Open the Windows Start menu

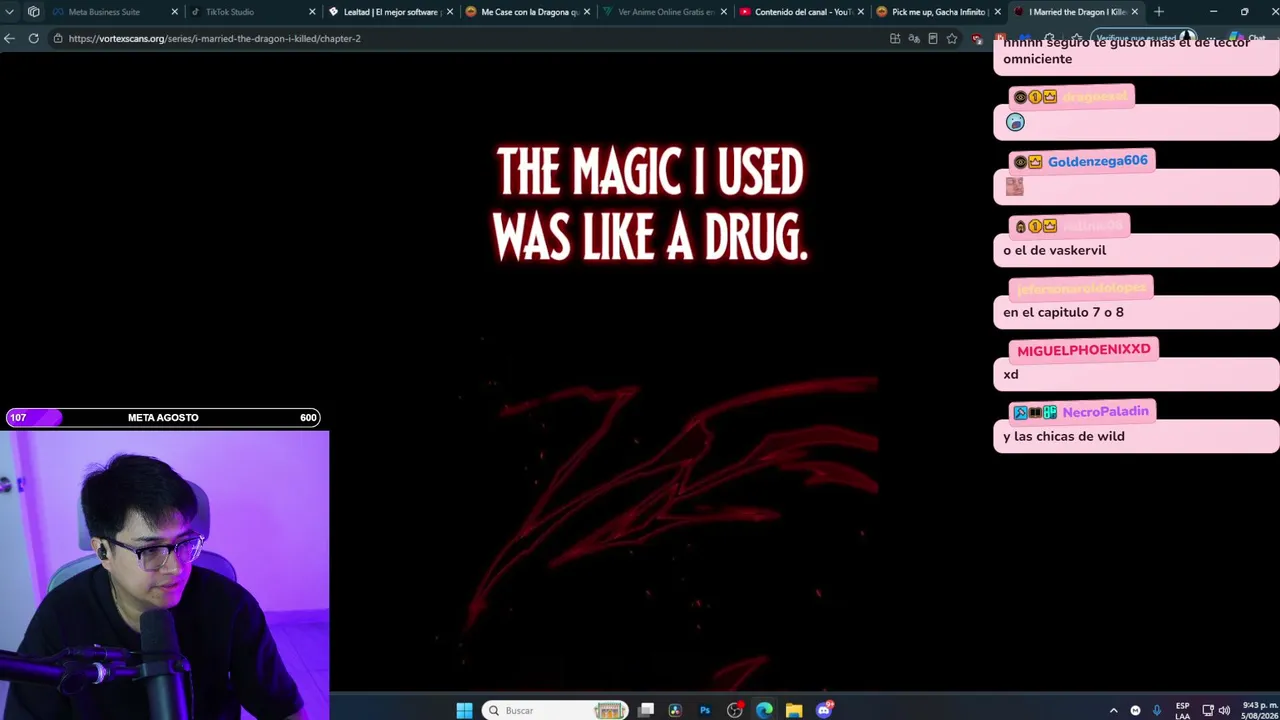tap(464, 710)
